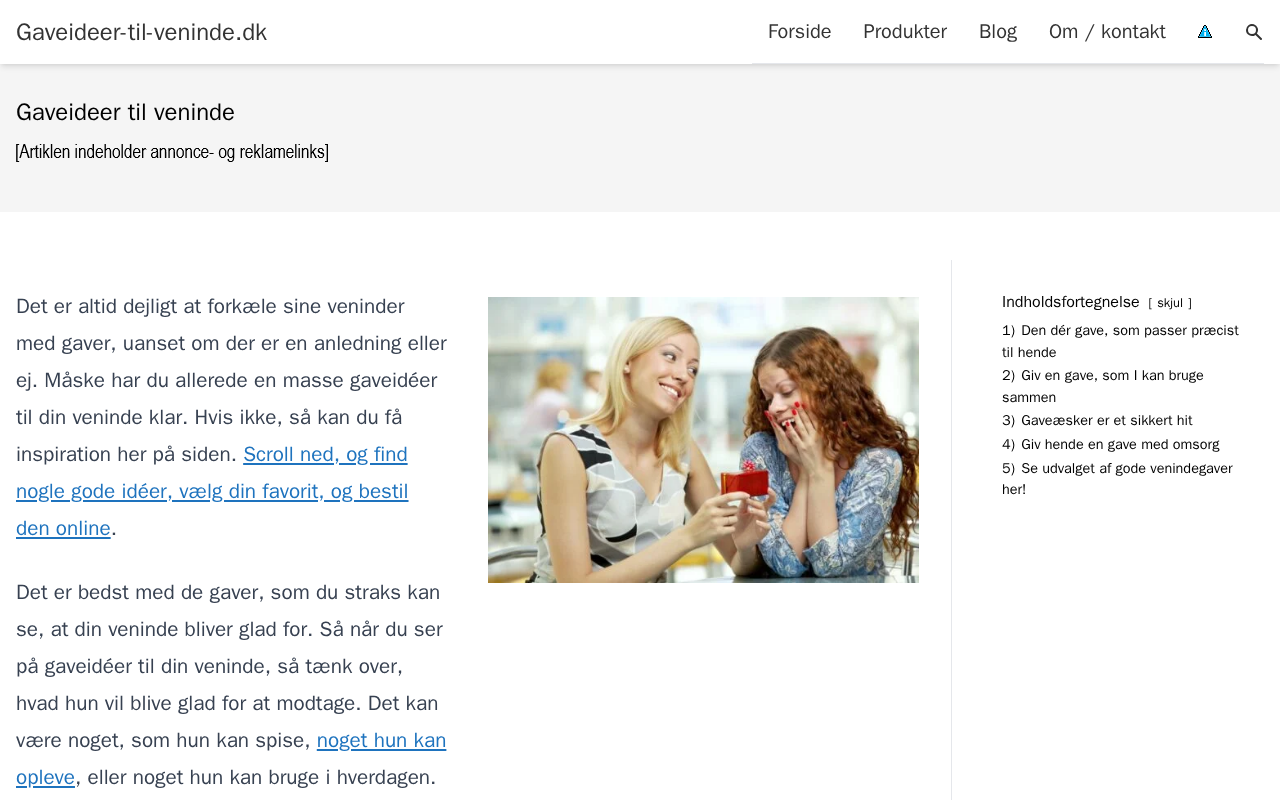This screenshot has width=1280, height=800.
Task: Open the Produkter menu item
Action: tap(905, 32)
